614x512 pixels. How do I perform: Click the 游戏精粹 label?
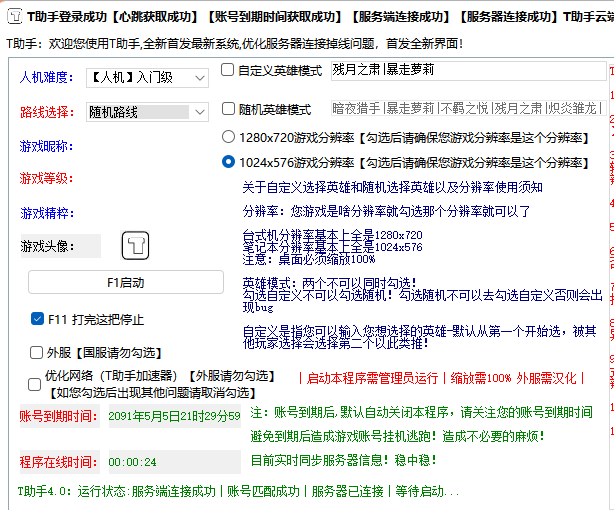(x=47, y=213)
